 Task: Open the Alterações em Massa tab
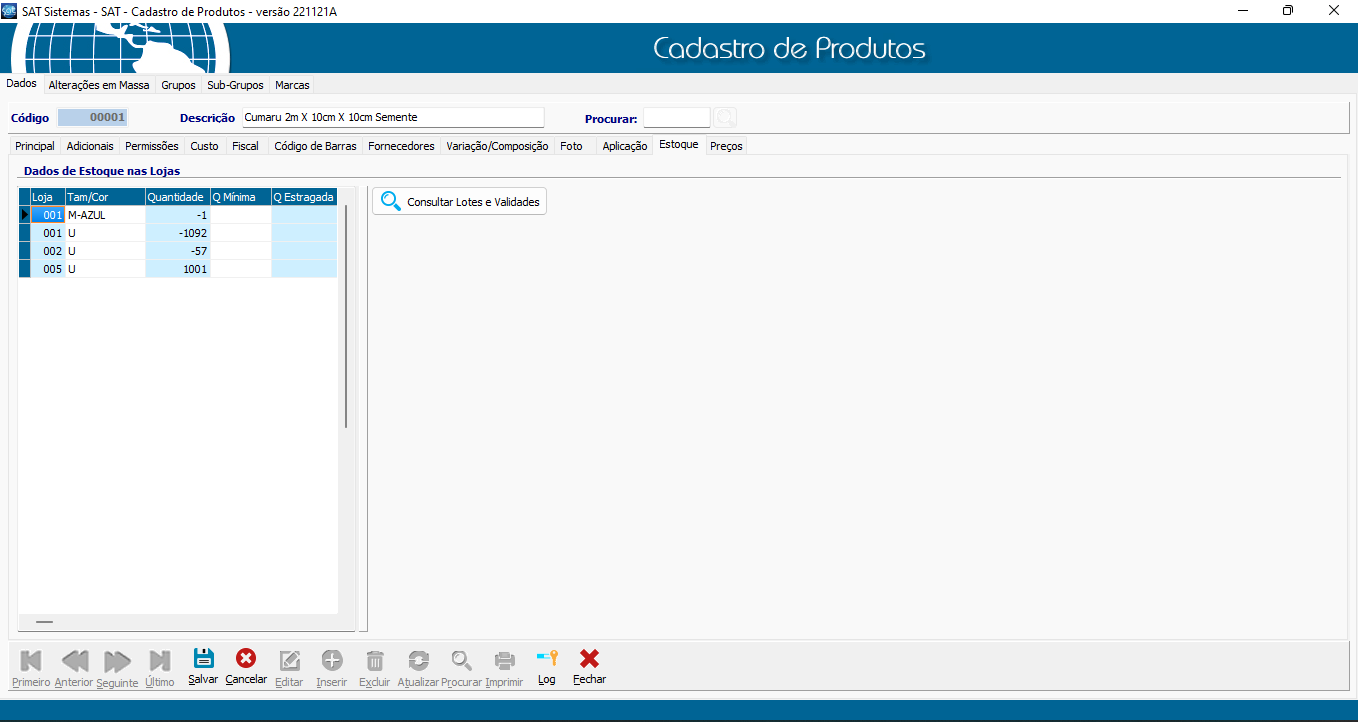click(99, 85)
